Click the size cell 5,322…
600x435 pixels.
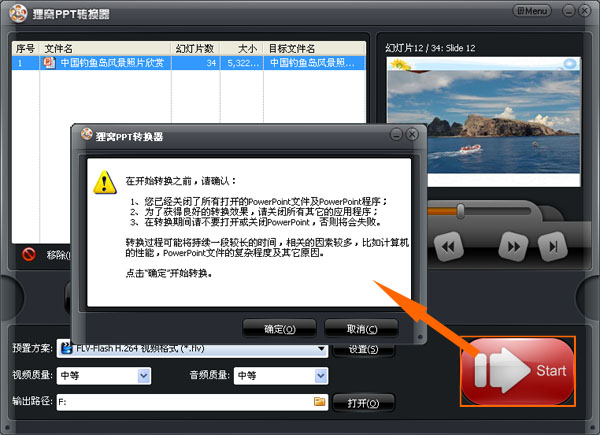(x=242, y=63)
